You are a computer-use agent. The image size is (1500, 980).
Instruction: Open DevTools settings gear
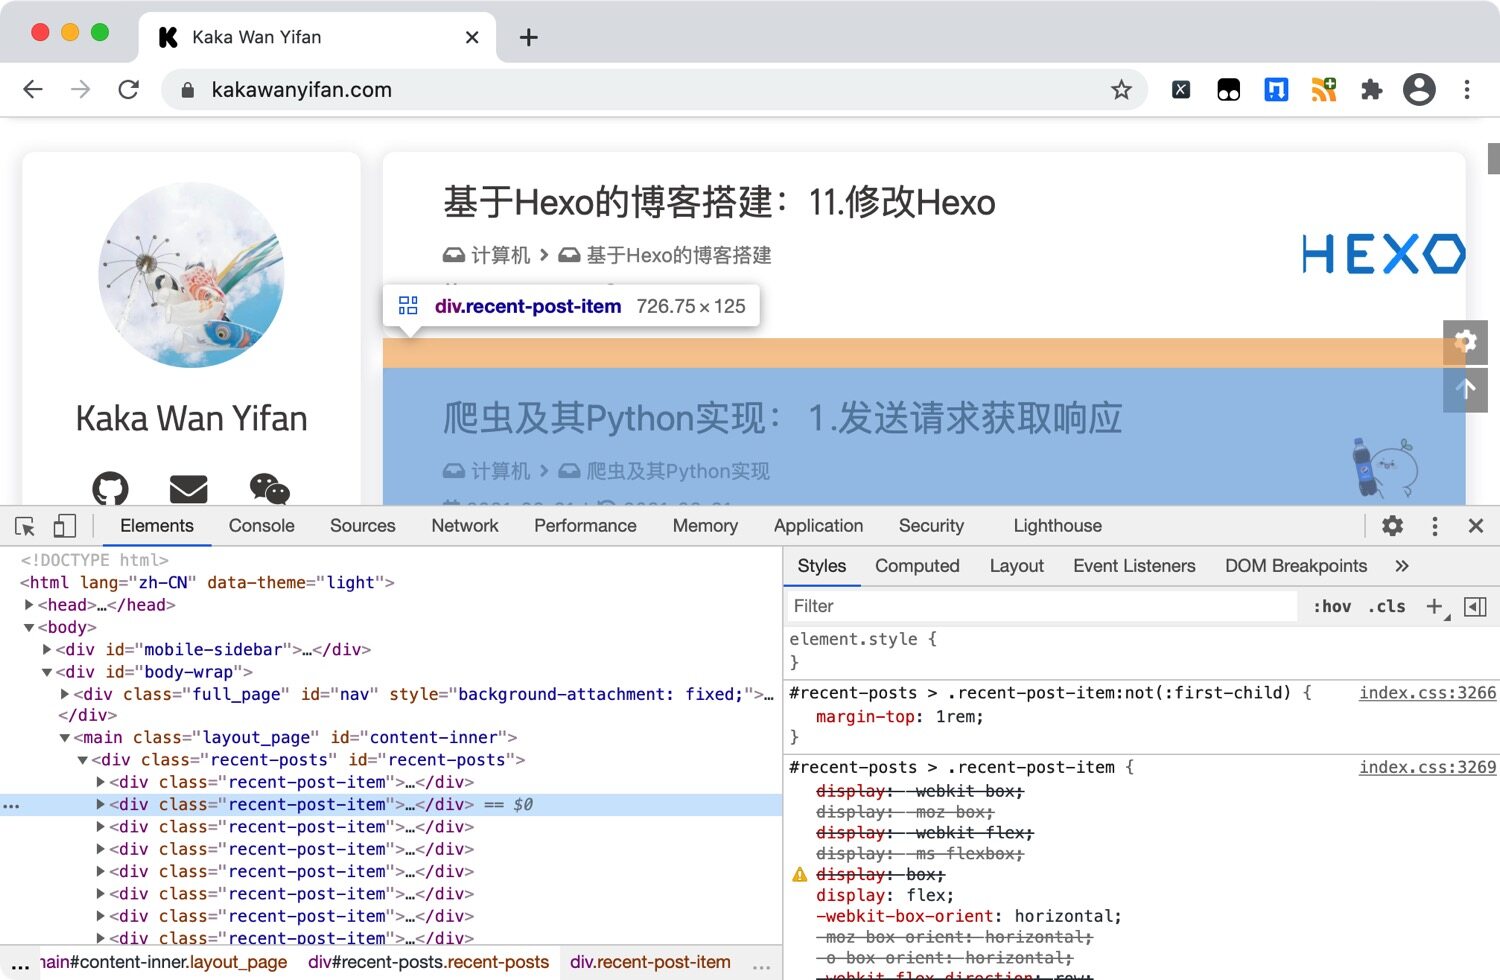pos(1392,526)
